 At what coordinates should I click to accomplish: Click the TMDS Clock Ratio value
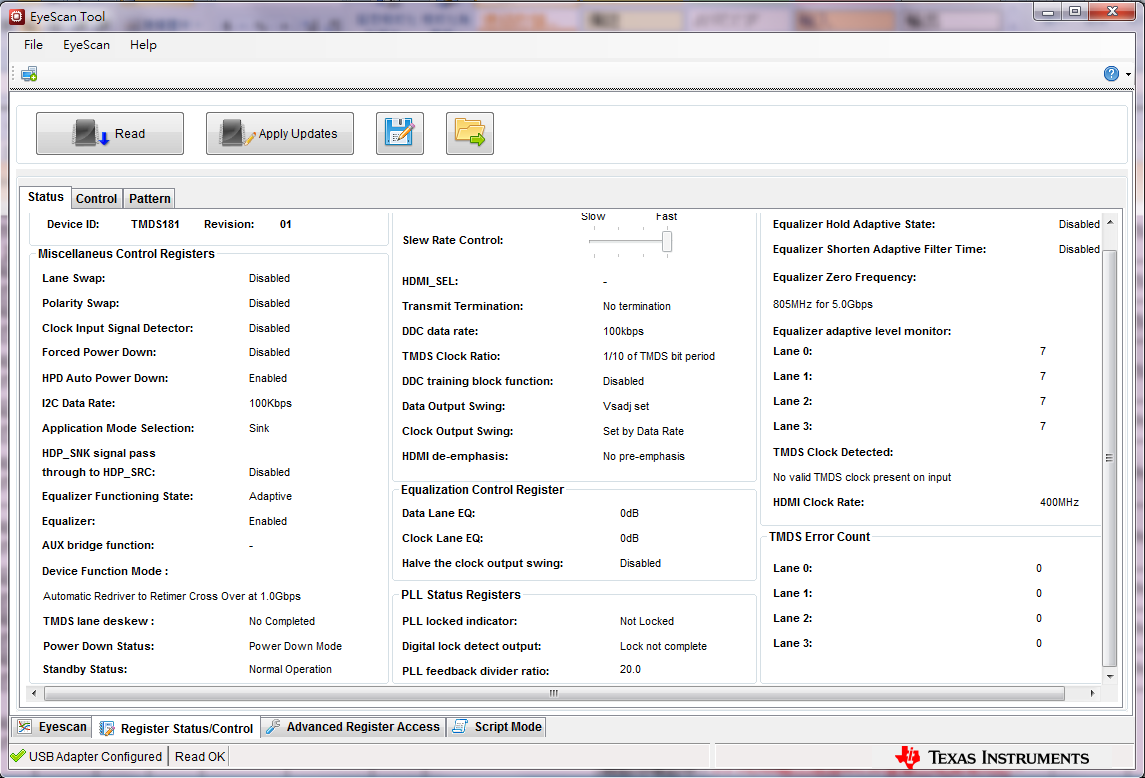[x=659, y=356]
